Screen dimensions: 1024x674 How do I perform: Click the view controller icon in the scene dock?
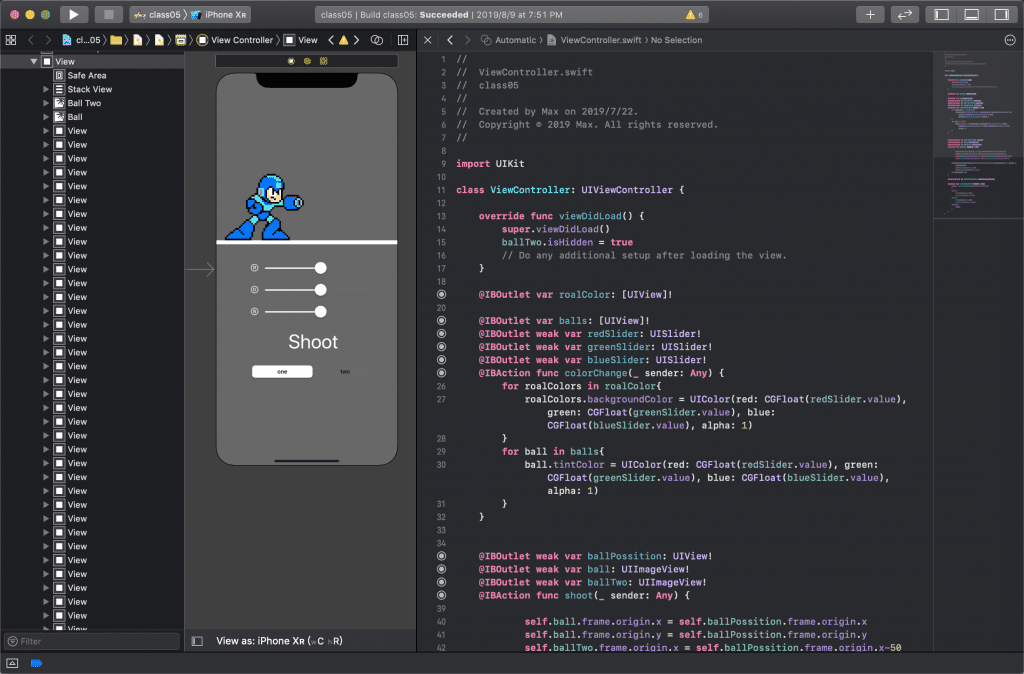pos(291,61)
